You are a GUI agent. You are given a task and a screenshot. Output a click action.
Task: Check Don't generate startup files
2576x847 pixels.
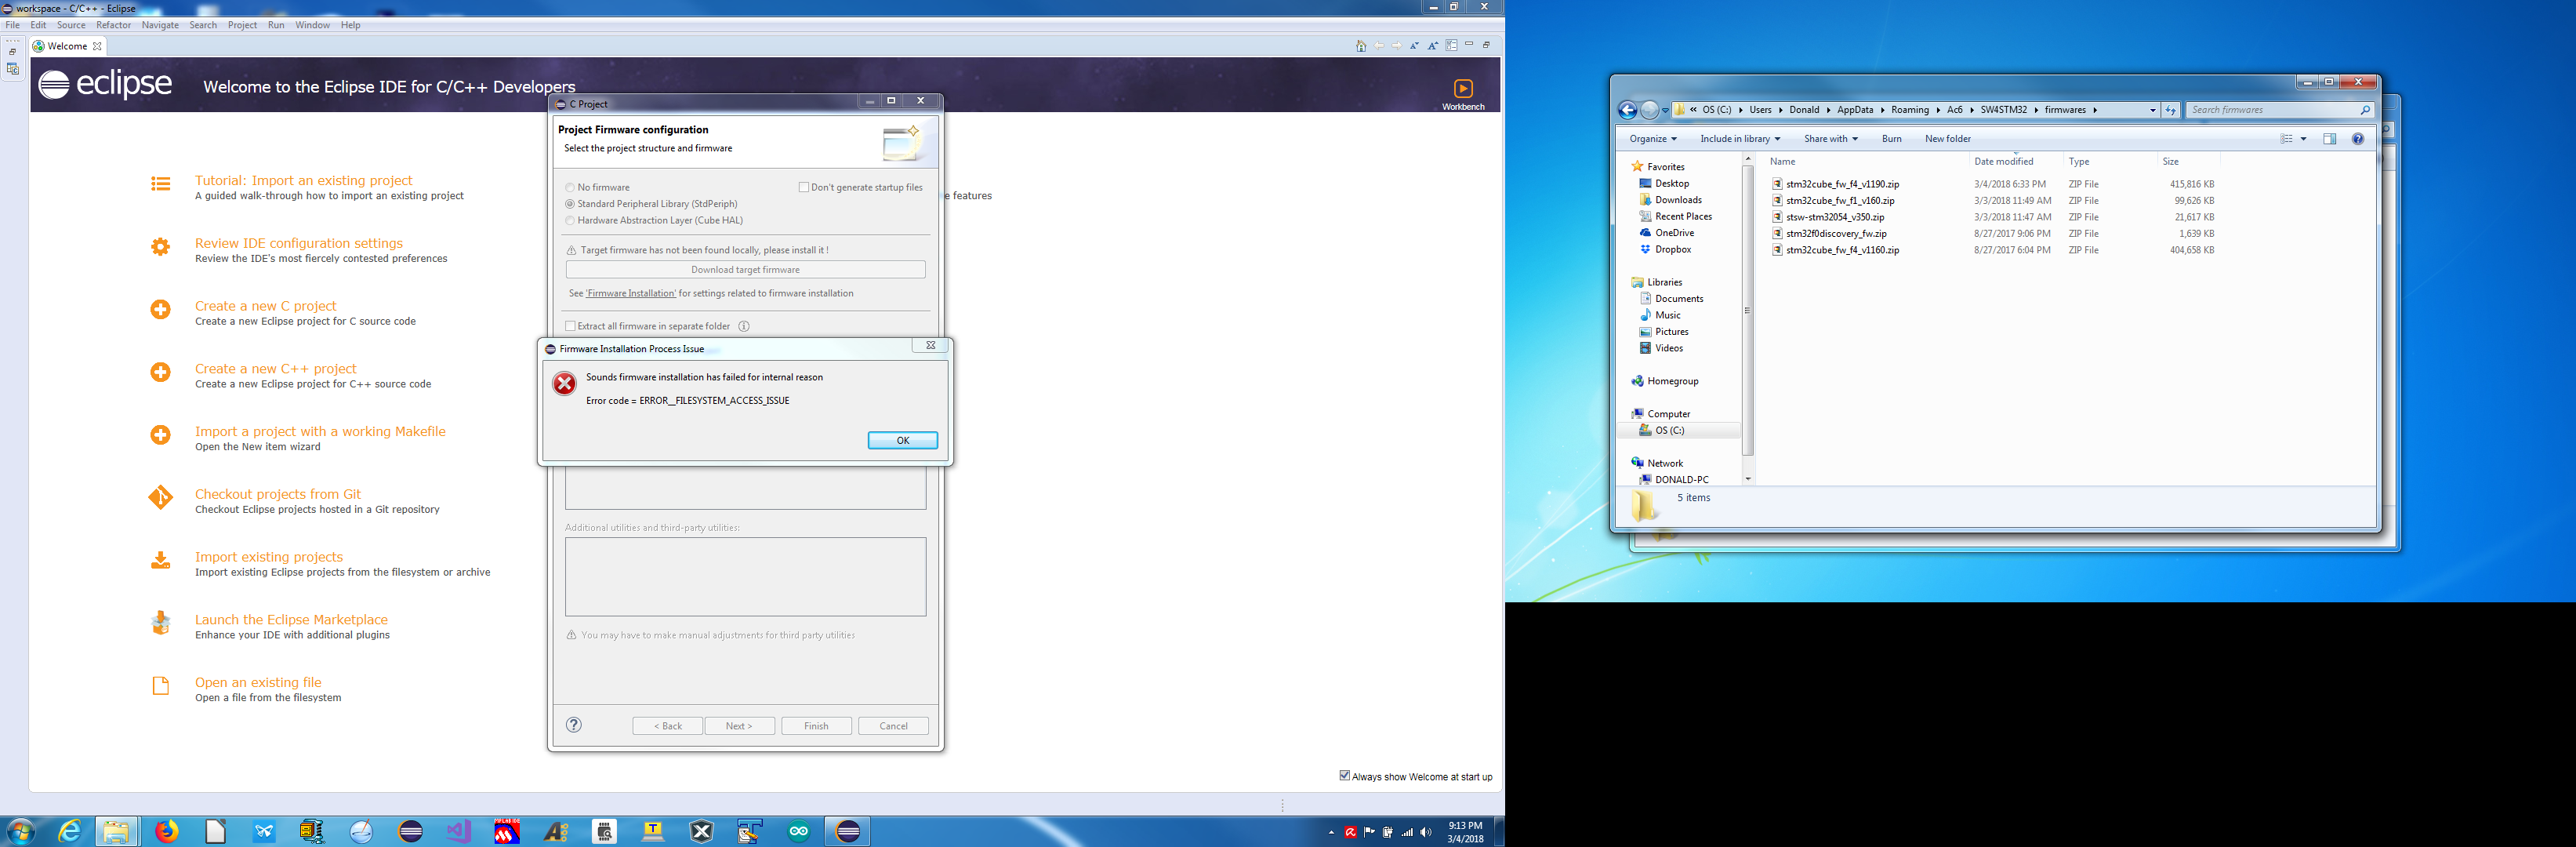[x=804, y=187]
